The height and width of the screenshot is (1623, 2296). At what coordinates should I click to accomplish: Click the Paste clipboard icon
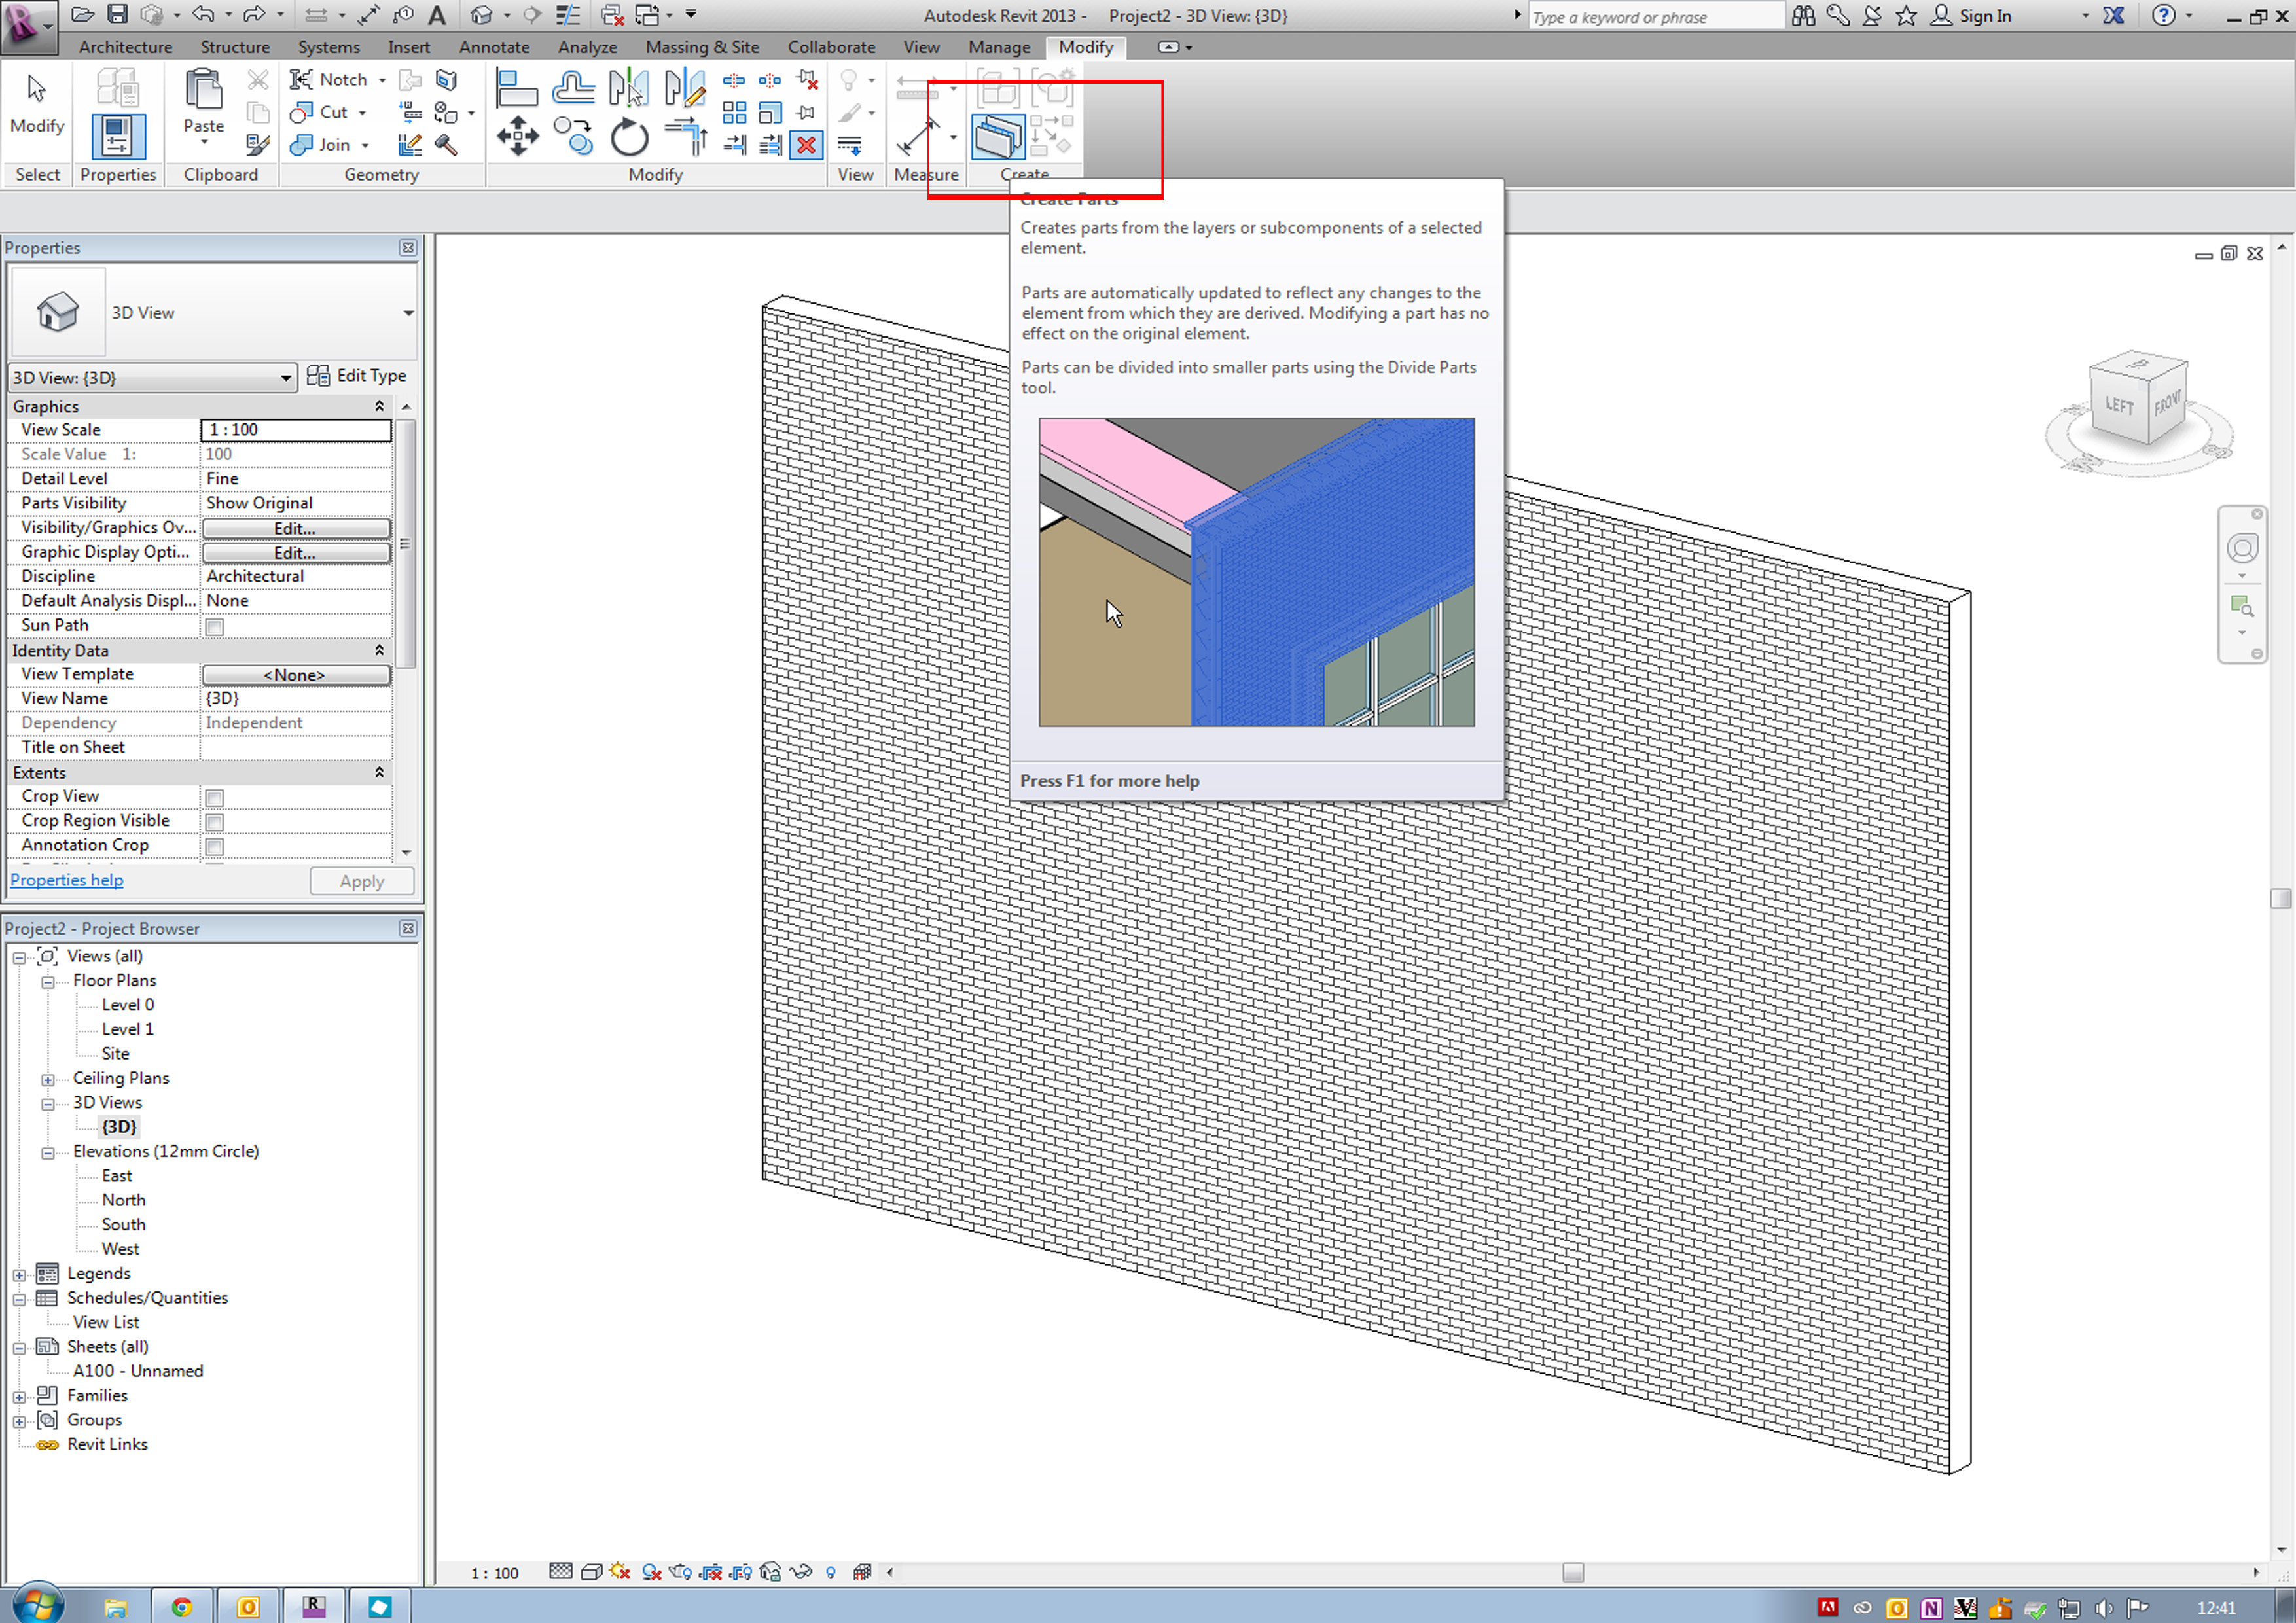203,91
